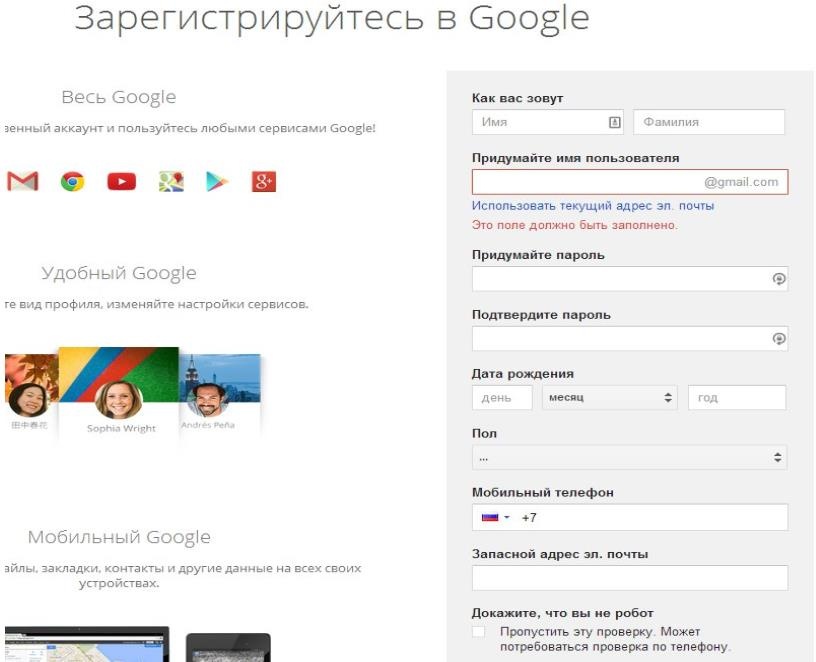
Task: Click the Запасной адрес эл. почты field
Action: (x=628, y=578)
